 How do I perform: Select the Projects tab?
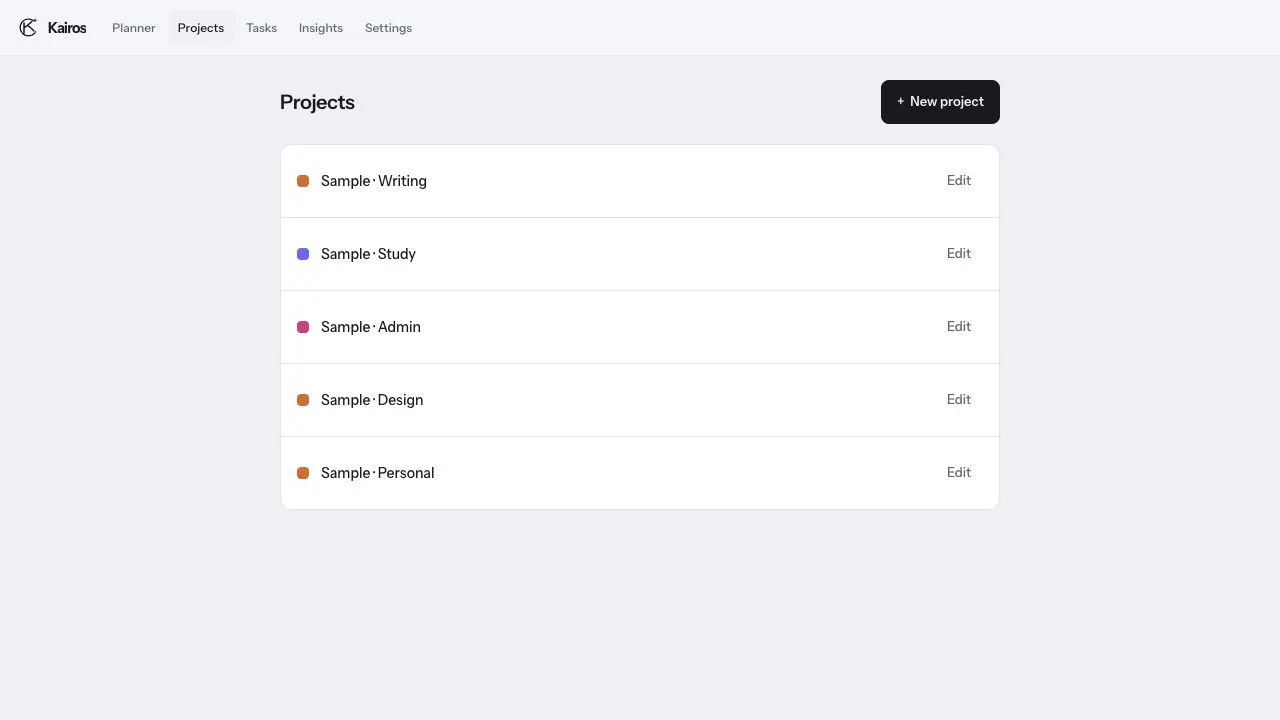click(201, 28)
